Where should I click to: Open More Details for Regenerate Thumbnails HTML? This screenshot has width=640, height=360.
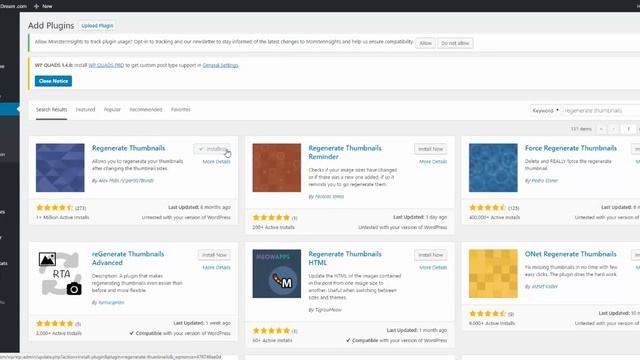pyautogui.click(x=433, y=268)
